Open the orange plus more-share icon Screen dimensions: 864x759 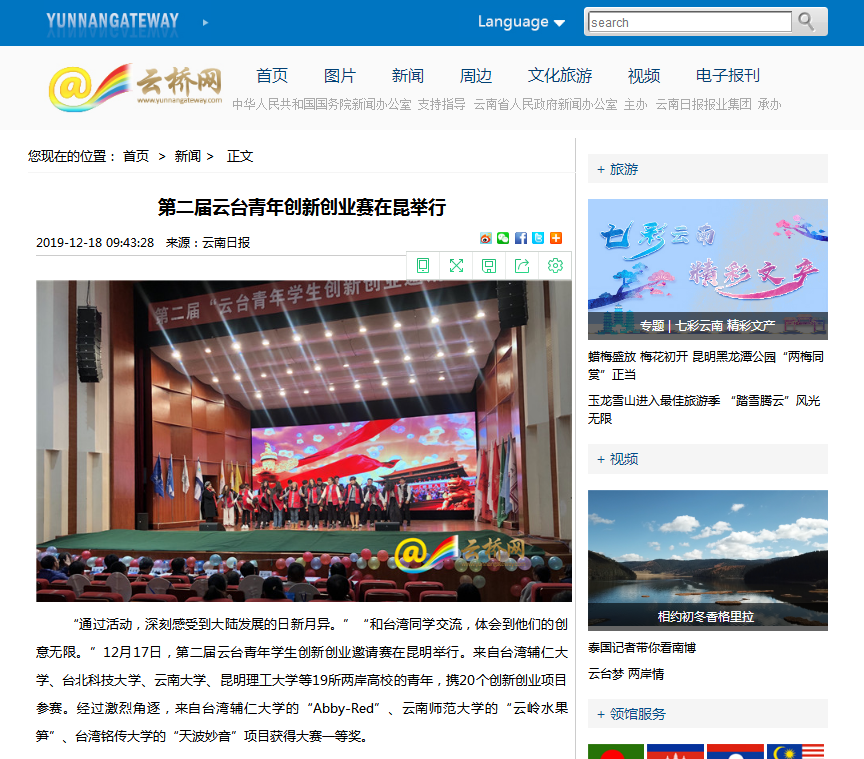tap(555, 238)
